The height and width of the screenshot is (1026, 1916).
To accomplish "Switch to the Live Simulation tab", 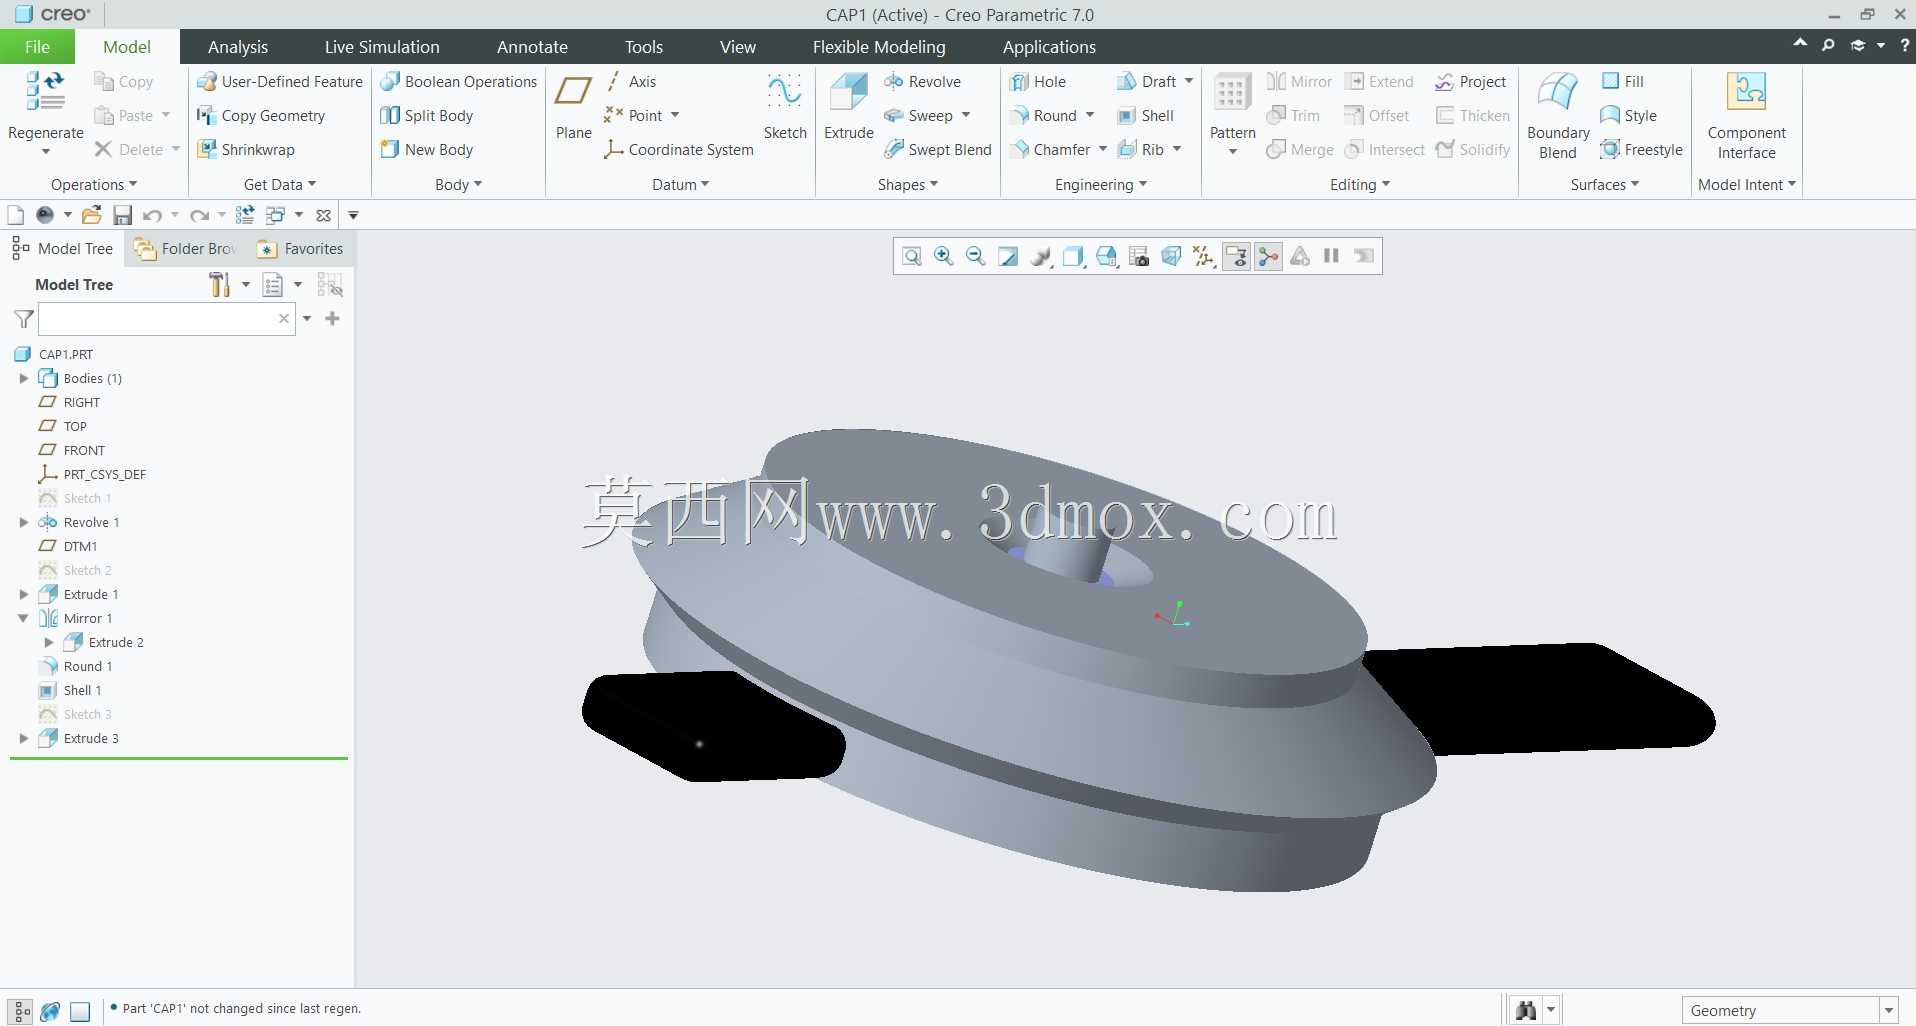I will click(x=382, y=47).
